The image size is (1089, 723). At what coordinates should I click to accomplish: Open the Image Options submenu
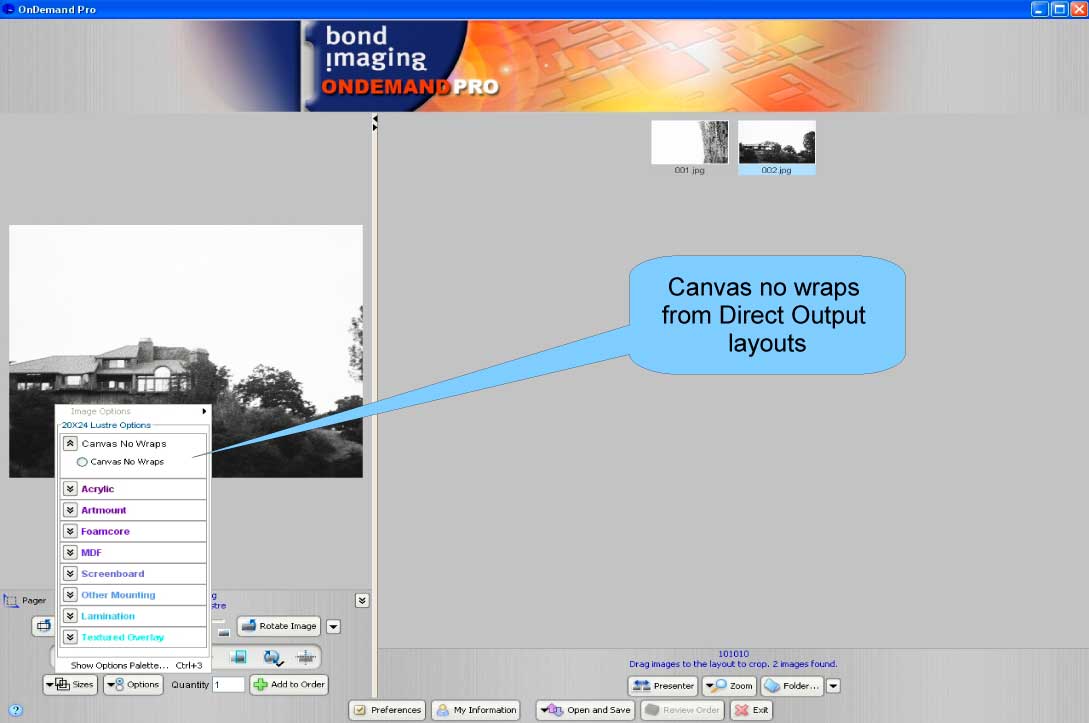133,411
